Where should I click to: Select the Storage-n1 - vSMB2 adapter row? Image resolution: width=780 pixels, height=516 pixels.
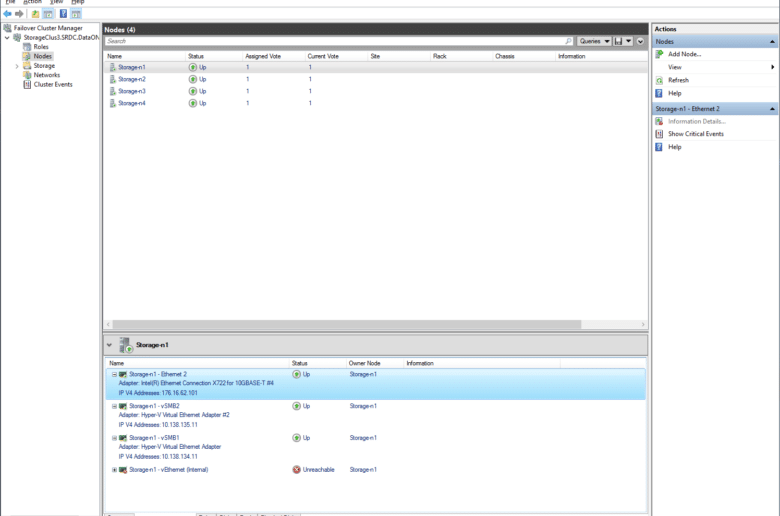pyautogui.click(x=376, y=415)
